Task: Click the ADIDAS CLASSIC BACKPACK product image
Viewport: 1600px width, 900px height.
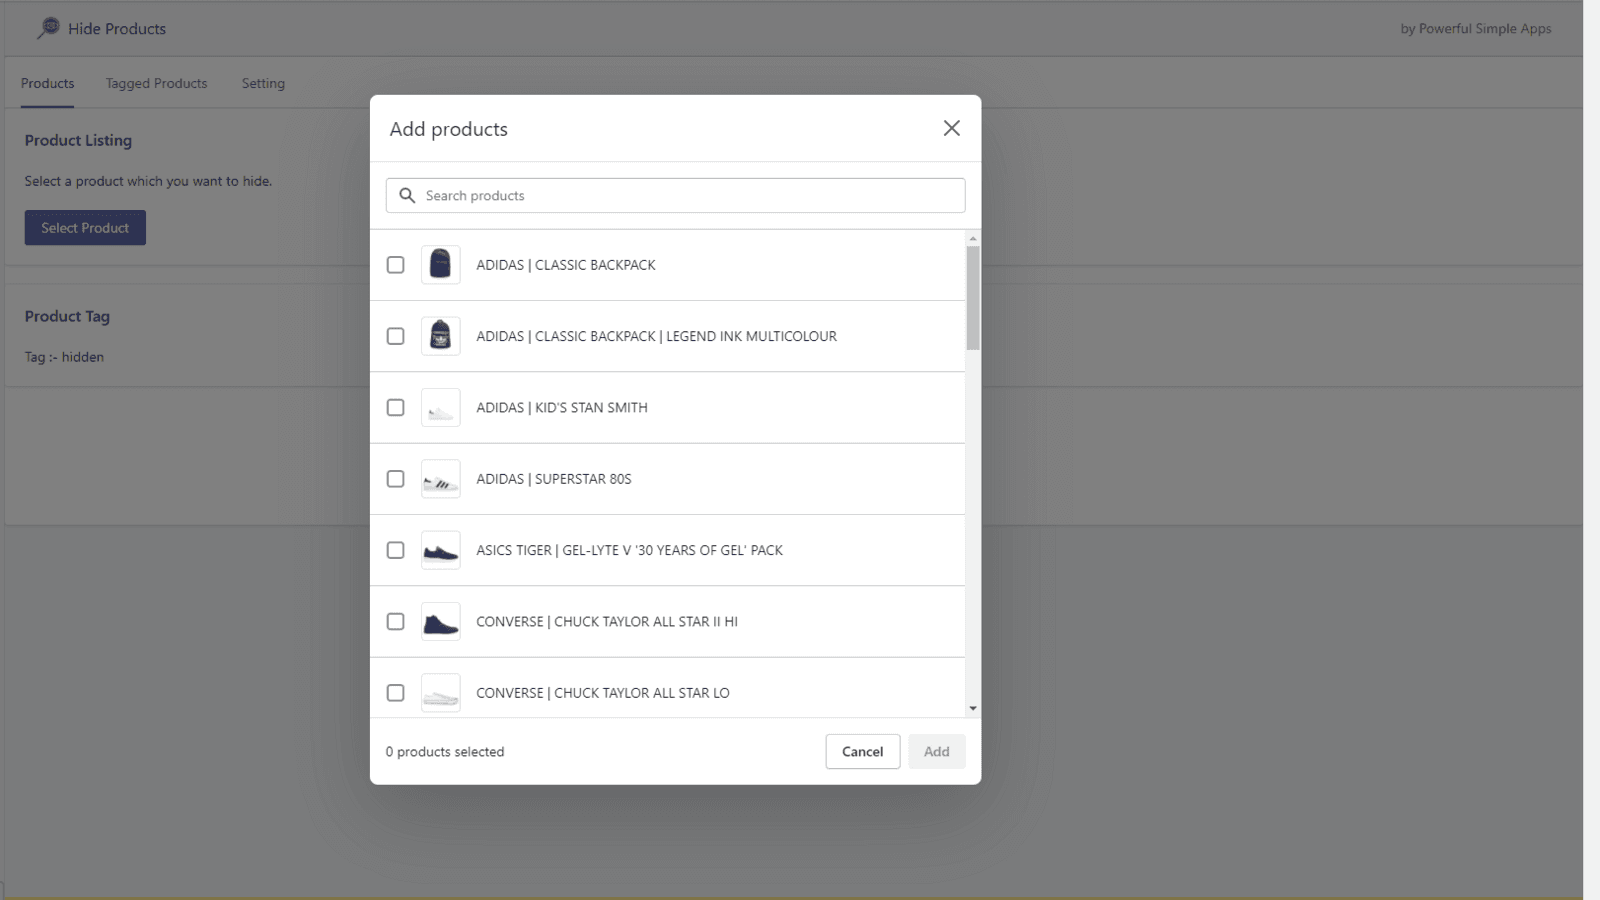Action: pyautogui.click(x=440, y=264)
